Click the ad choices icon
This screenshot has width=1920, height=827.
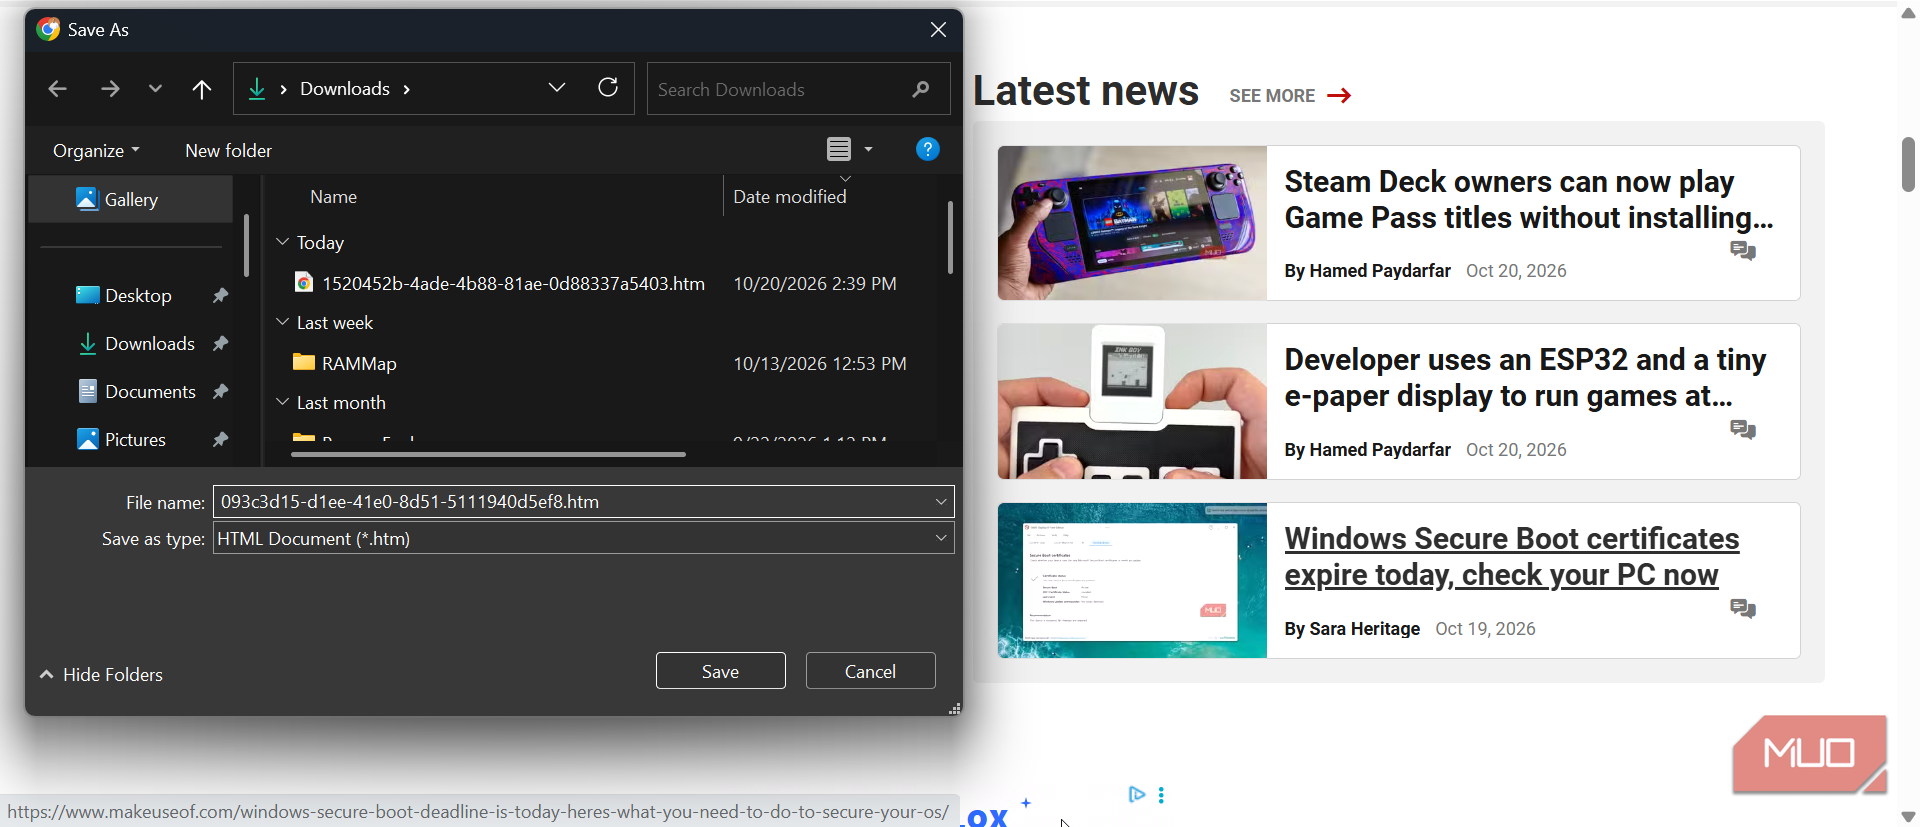pos(1137,794)
